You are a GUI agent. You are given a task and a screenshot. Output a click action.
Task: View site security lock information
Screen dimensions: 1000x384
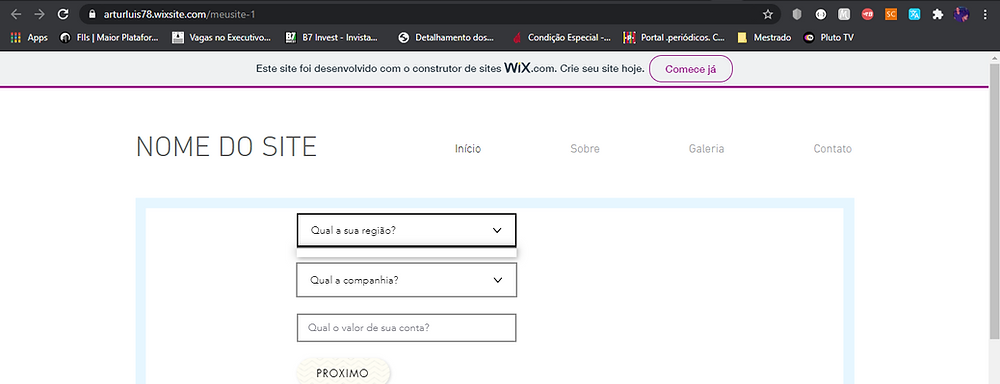(x=92, y=14)
